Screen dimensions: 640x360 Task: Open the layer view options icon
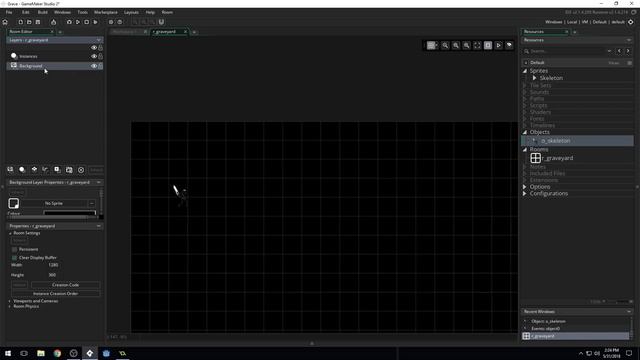tap(509, 46)
